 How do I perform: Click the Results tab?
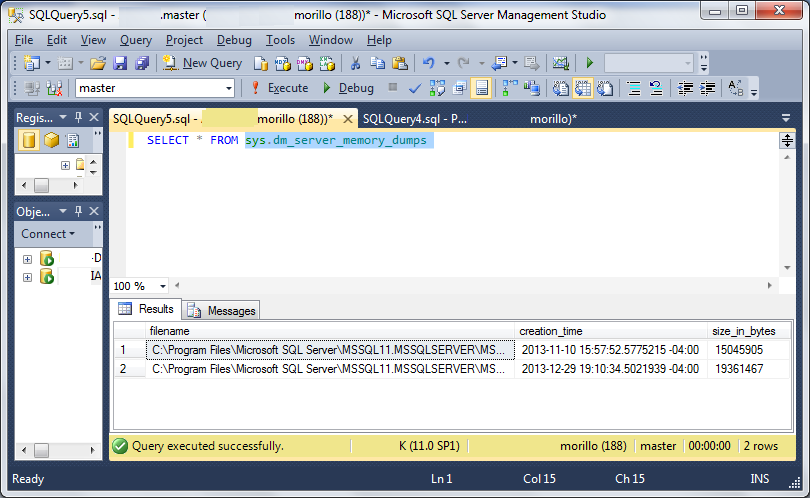[146, 309]
